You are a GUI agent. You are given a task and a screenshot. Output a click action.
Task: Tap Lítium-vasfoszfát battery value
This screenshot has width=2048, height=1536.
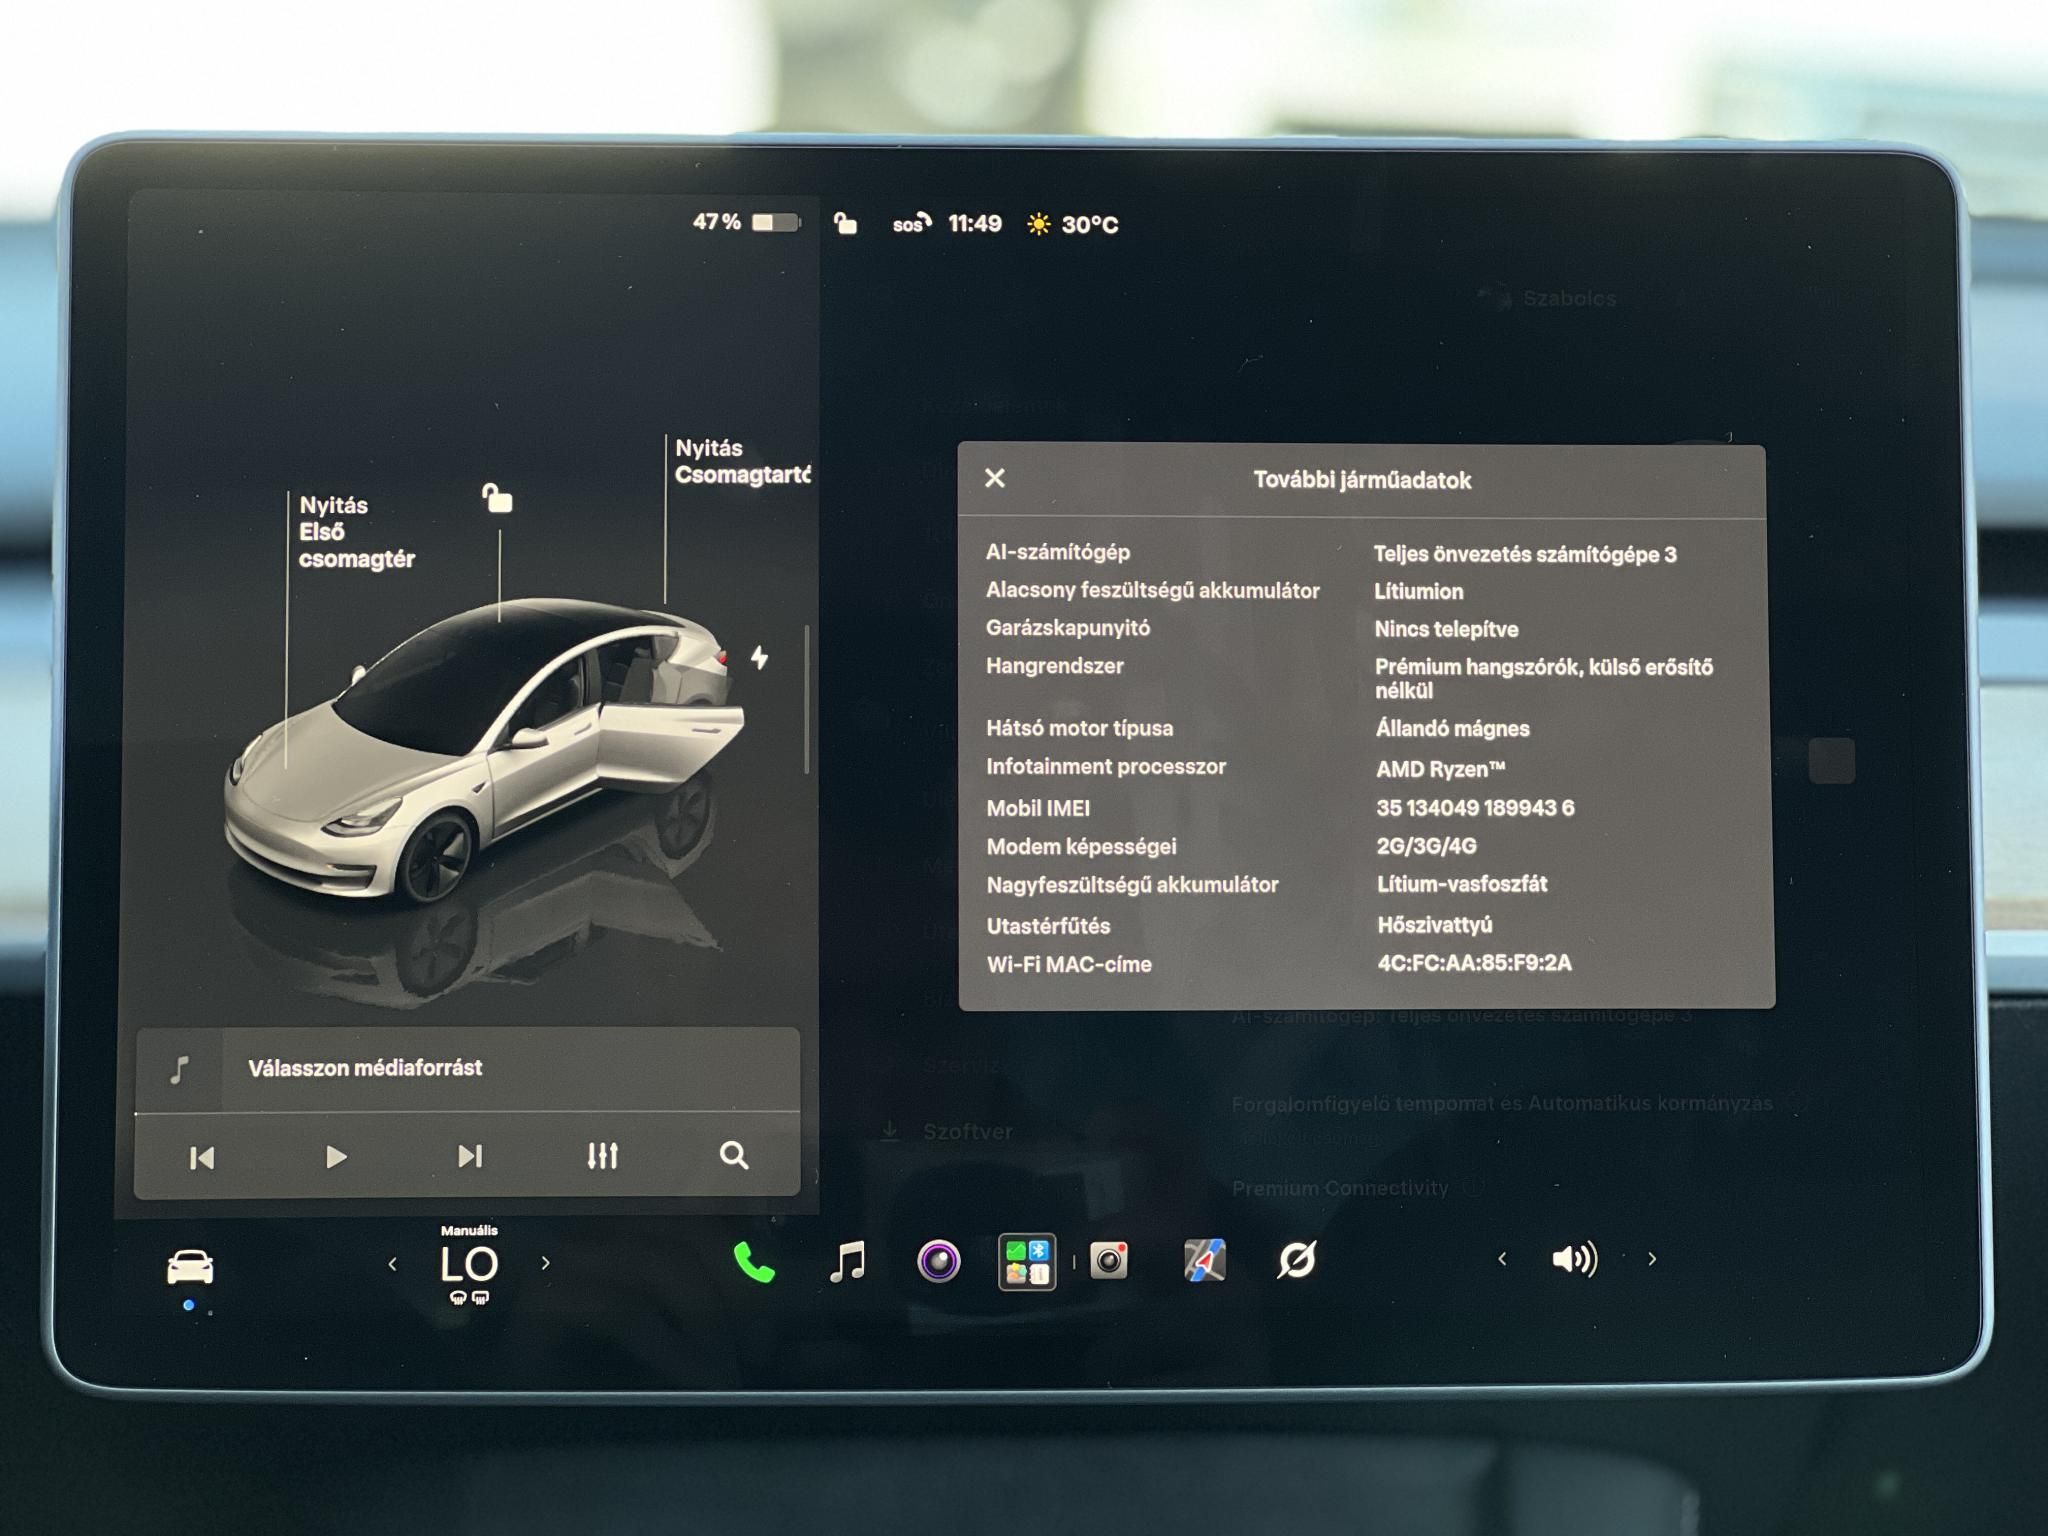[x=1462, y=884]
